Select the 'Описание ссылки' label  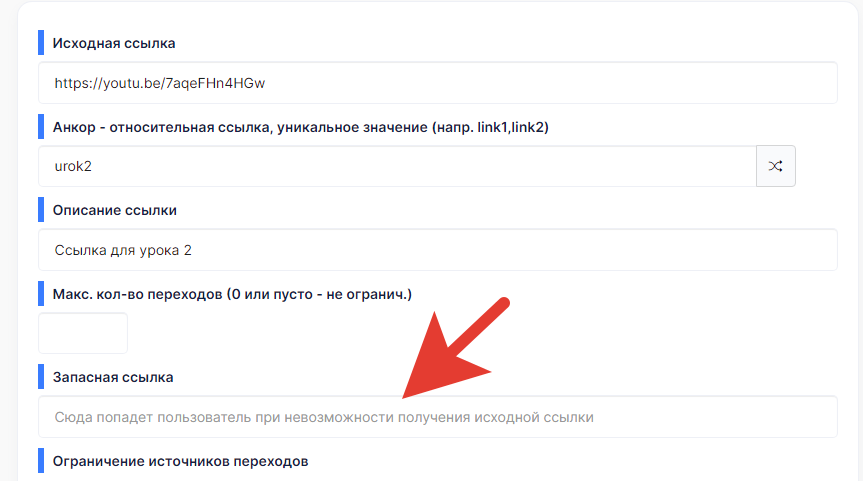point(114,211)
